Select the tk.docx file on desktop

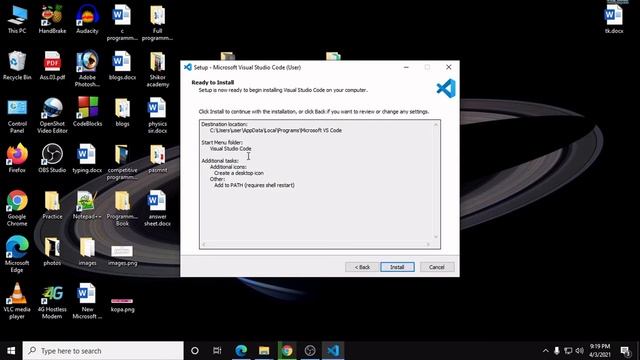coord(614,19)
